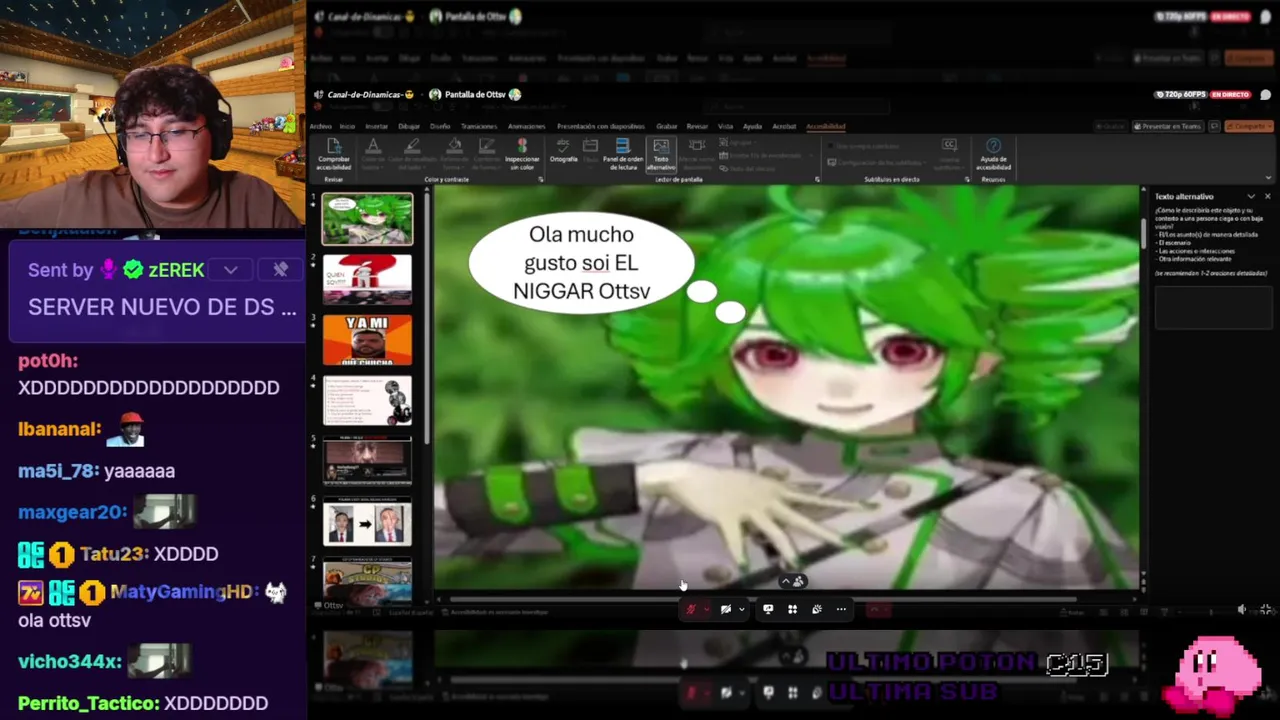The width and height of the screenshot is (1280, 720).
Task: Open Presentación con diapositivas tab
Action: 601,126
